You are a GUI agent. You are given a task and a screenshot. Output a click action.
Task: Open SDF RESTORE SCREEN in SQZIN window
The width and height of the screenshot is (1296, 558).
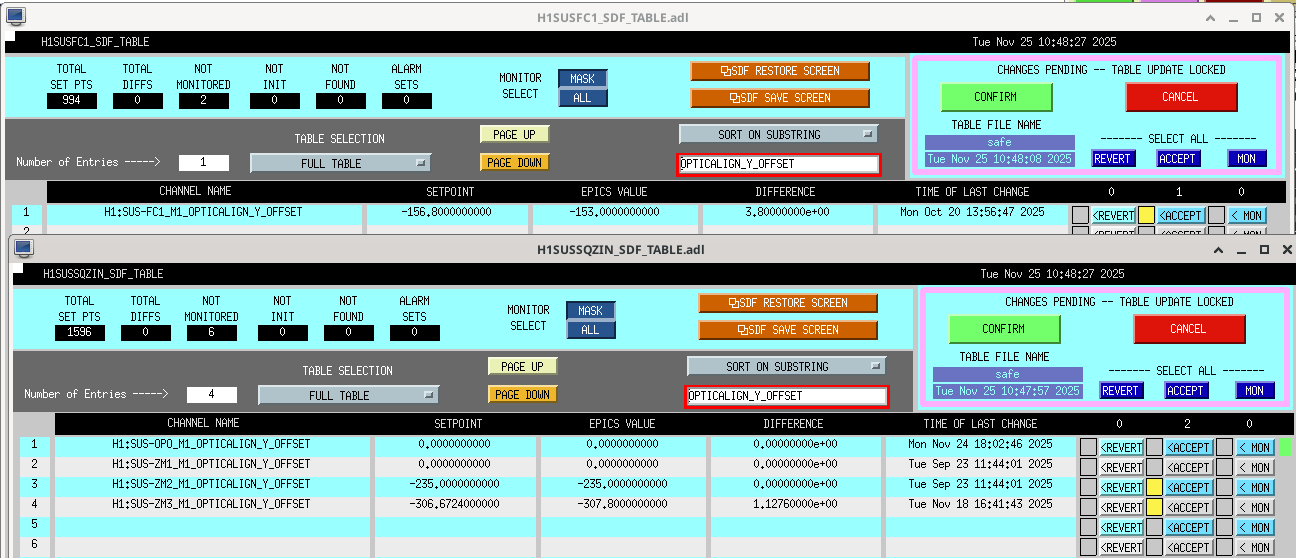coord(787,303)
